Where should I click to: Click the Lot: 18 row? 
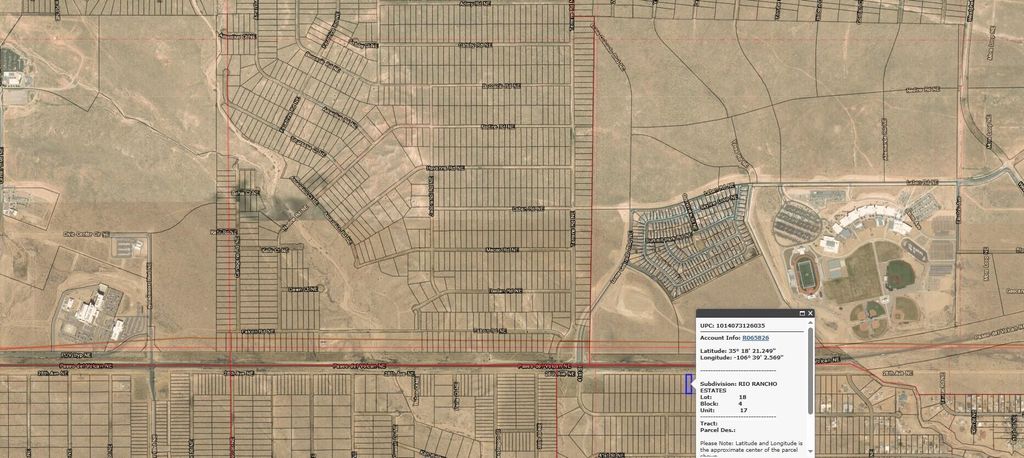click(724, 397)
